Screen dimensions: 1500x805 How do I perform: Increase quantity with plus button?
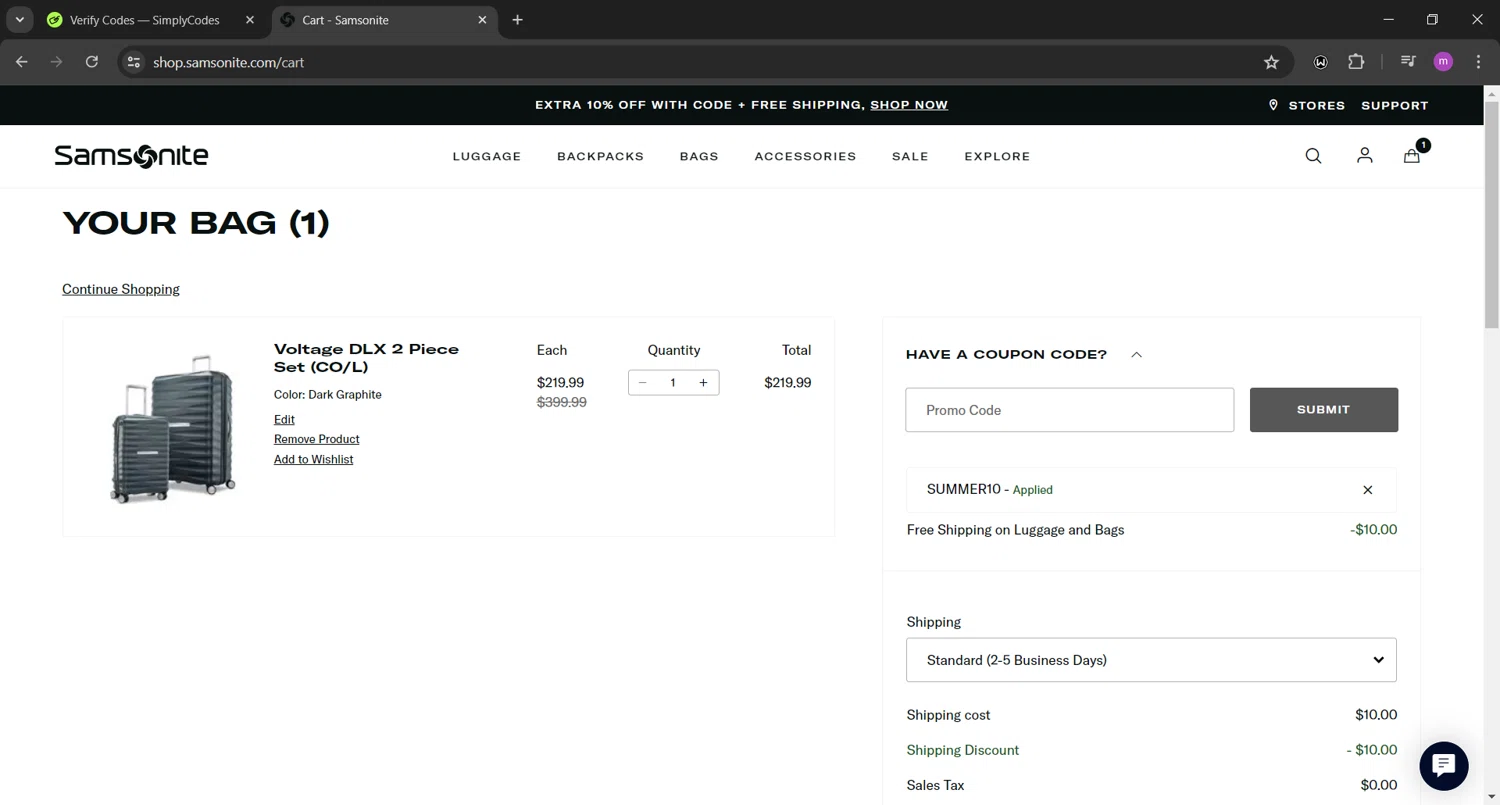click(x=703, y=383)
